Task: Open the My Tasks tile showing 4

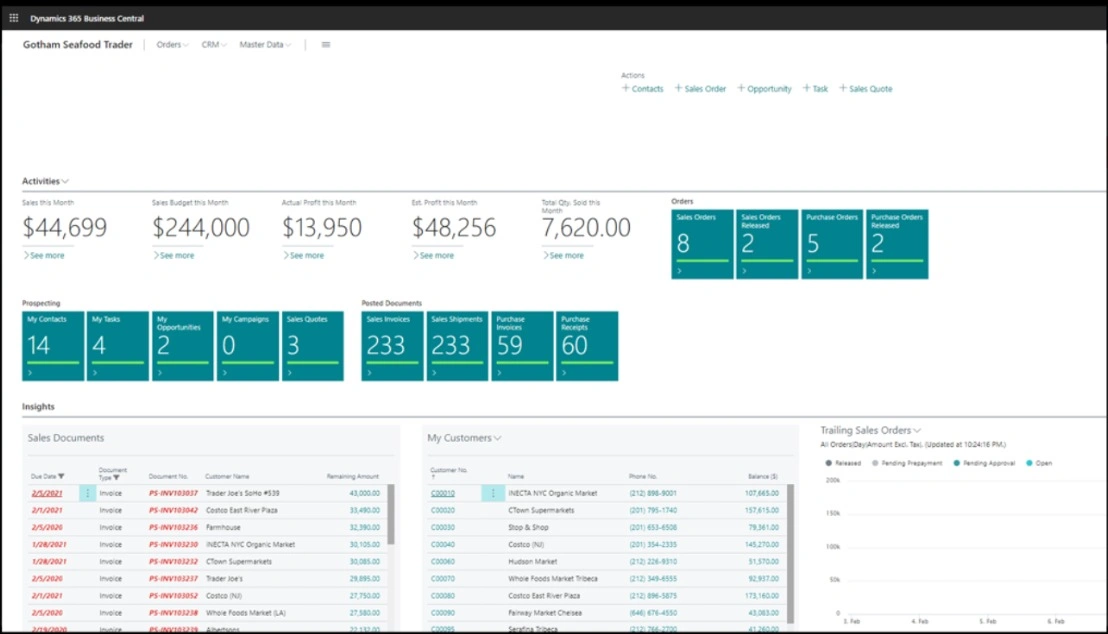Action: point(118,346)
